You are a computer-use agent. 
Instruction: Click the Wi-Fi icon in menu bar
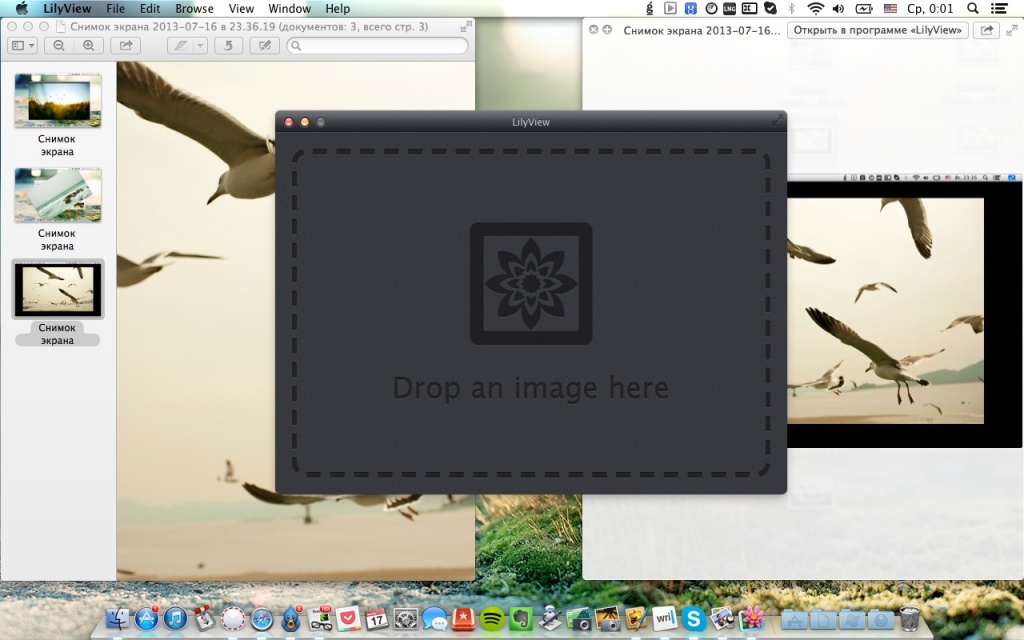point(816,9)
